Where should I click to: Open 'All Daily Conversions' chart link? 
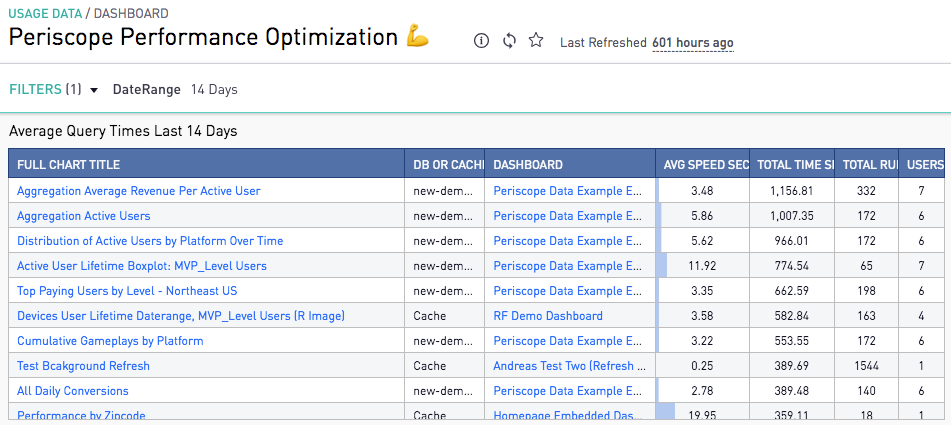[73, 391]
